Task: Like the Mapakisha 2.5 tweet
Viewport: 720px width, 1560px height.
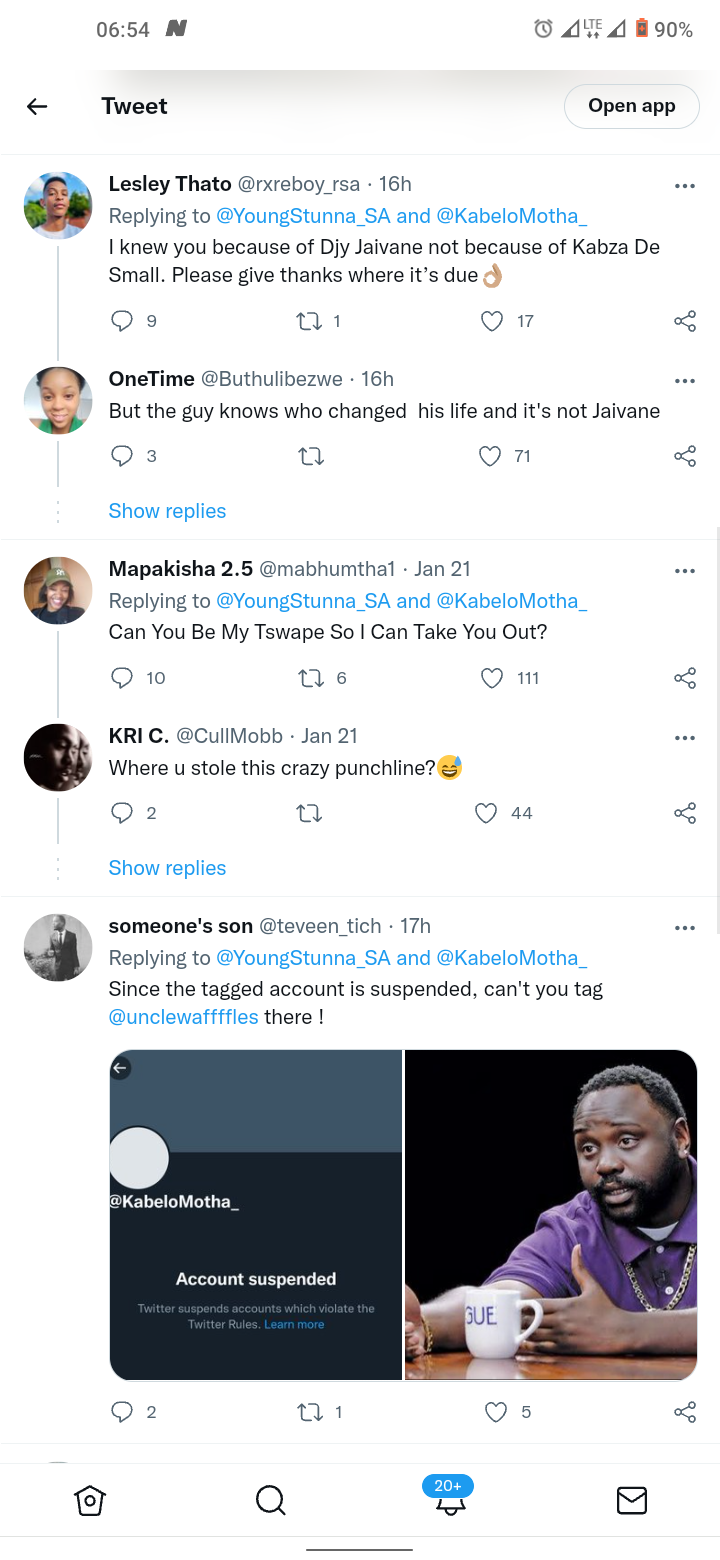Action: (x=492, y=678)
